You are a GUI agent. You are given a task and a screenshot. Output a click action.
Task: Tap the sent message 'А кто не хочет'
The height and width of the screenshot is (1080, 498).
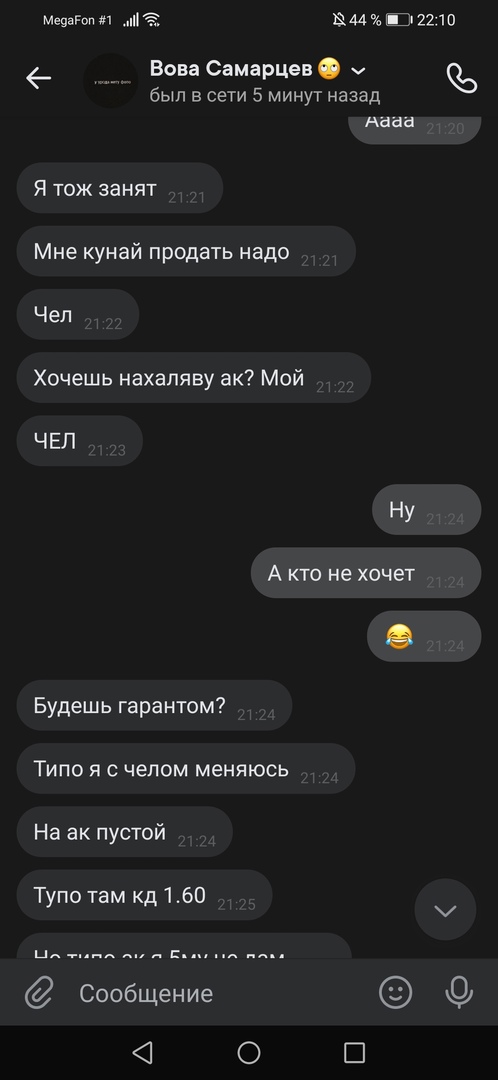click(x=366, y=573)
